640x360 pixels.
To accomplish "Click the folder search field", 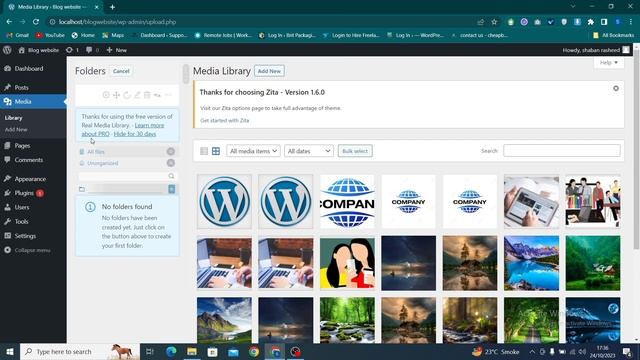I will click(x=123, y=176).
